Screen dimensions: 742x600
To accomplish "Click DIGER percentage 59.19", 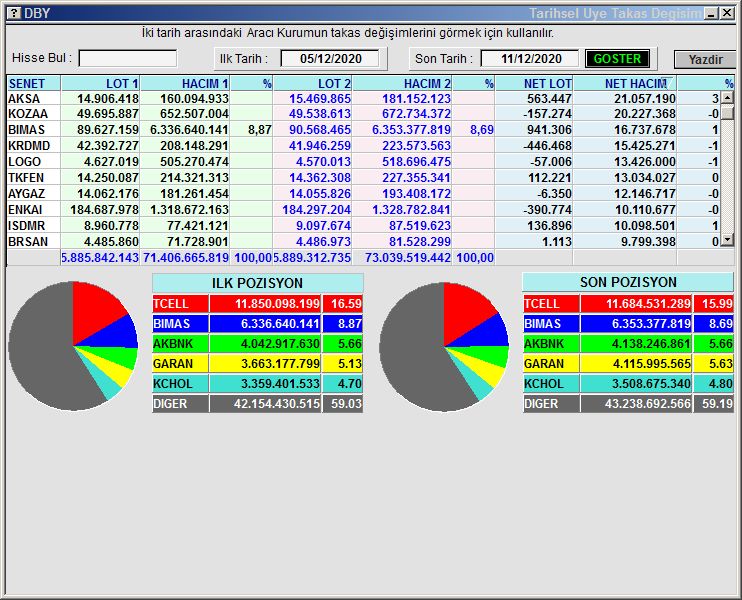I will [717, 404].
